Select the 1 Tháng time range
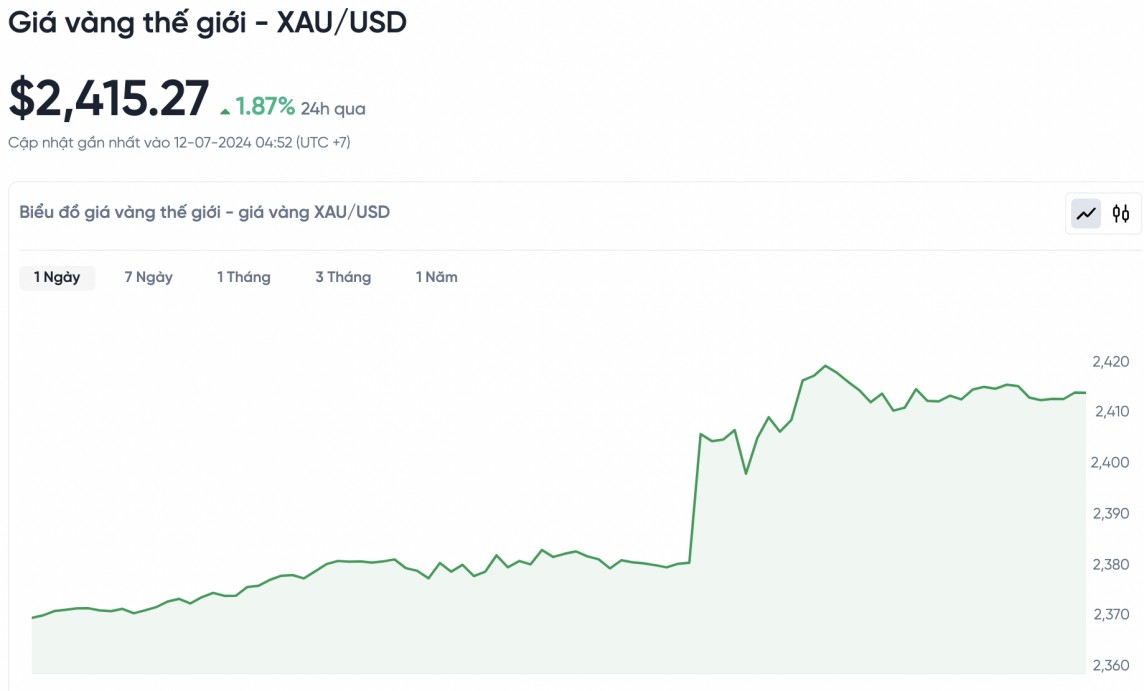The height and width of the screenshot is (691, 1144). tap(244, 277)
